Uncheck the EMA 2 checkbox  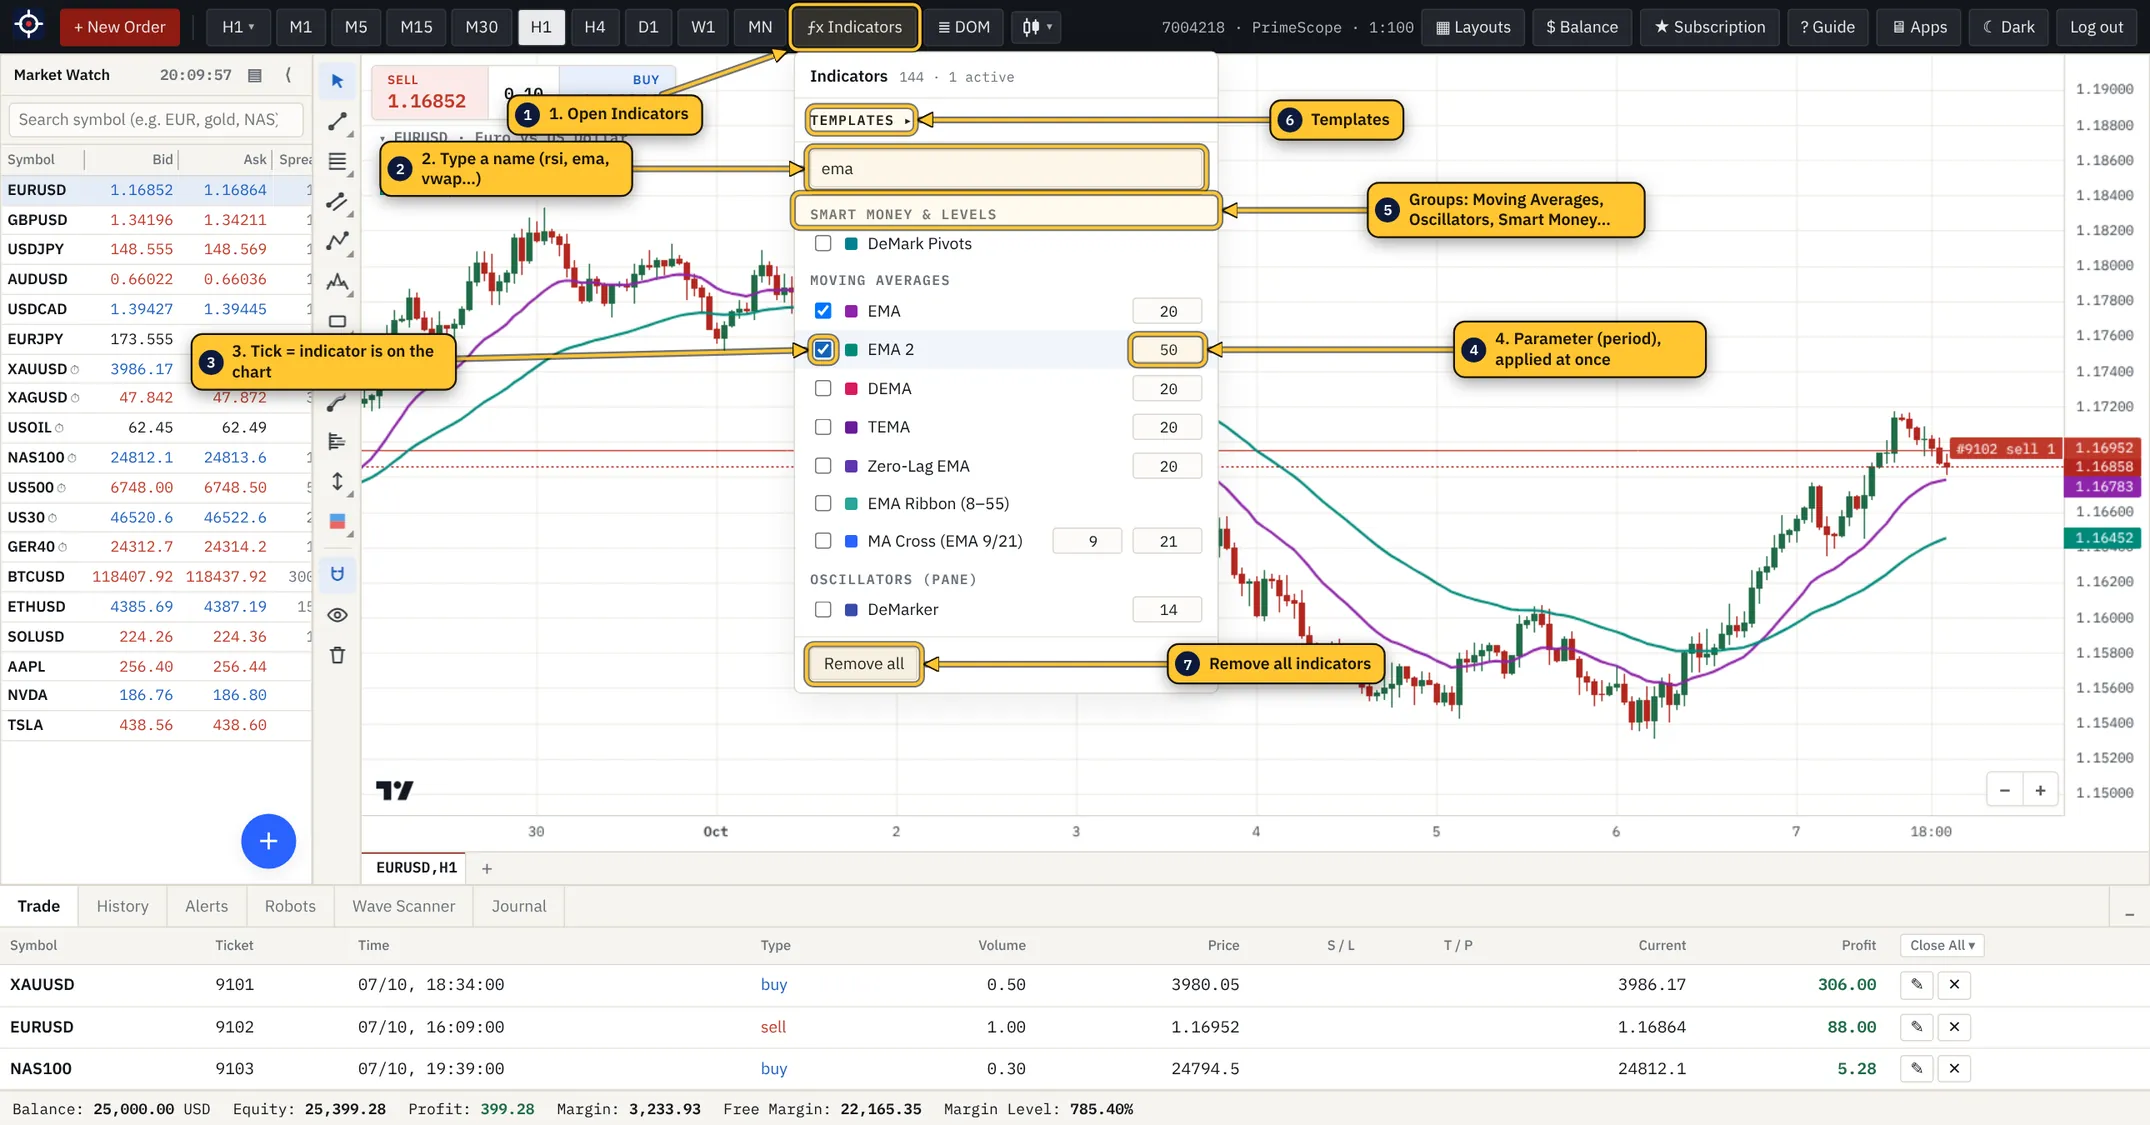[x=823, y=350]
